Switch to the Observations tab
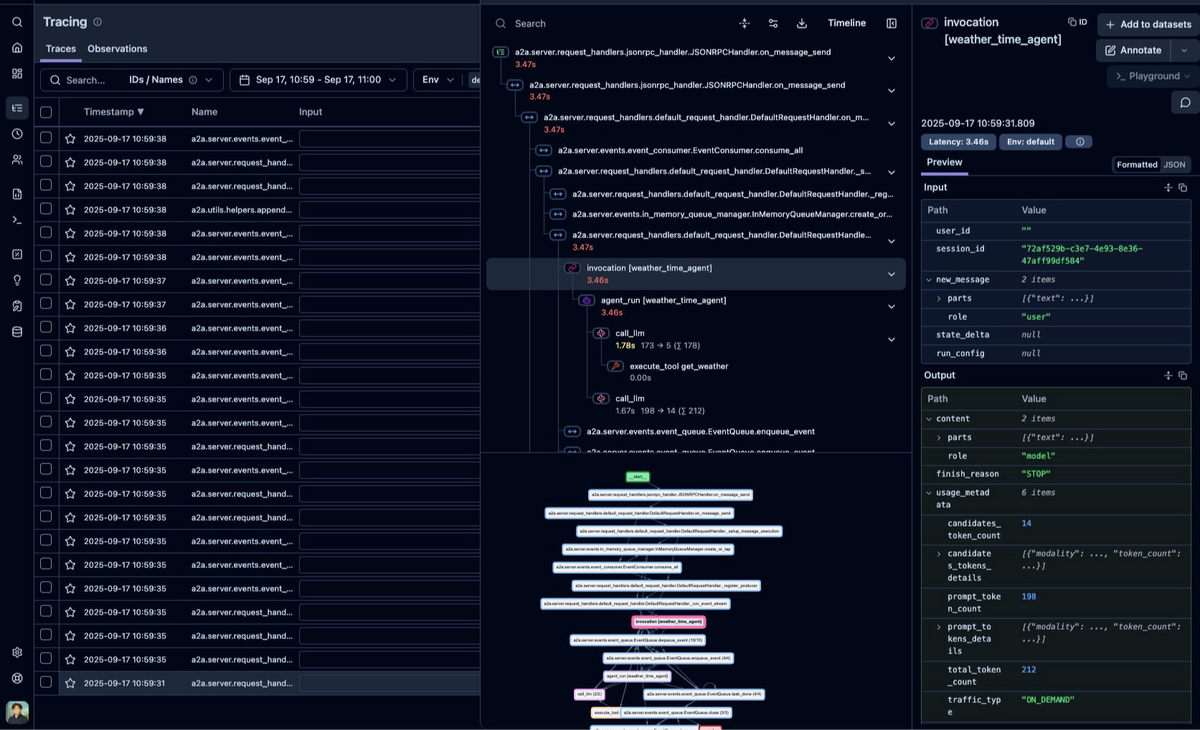The image size is (1200, 730). tap(117, 49)
